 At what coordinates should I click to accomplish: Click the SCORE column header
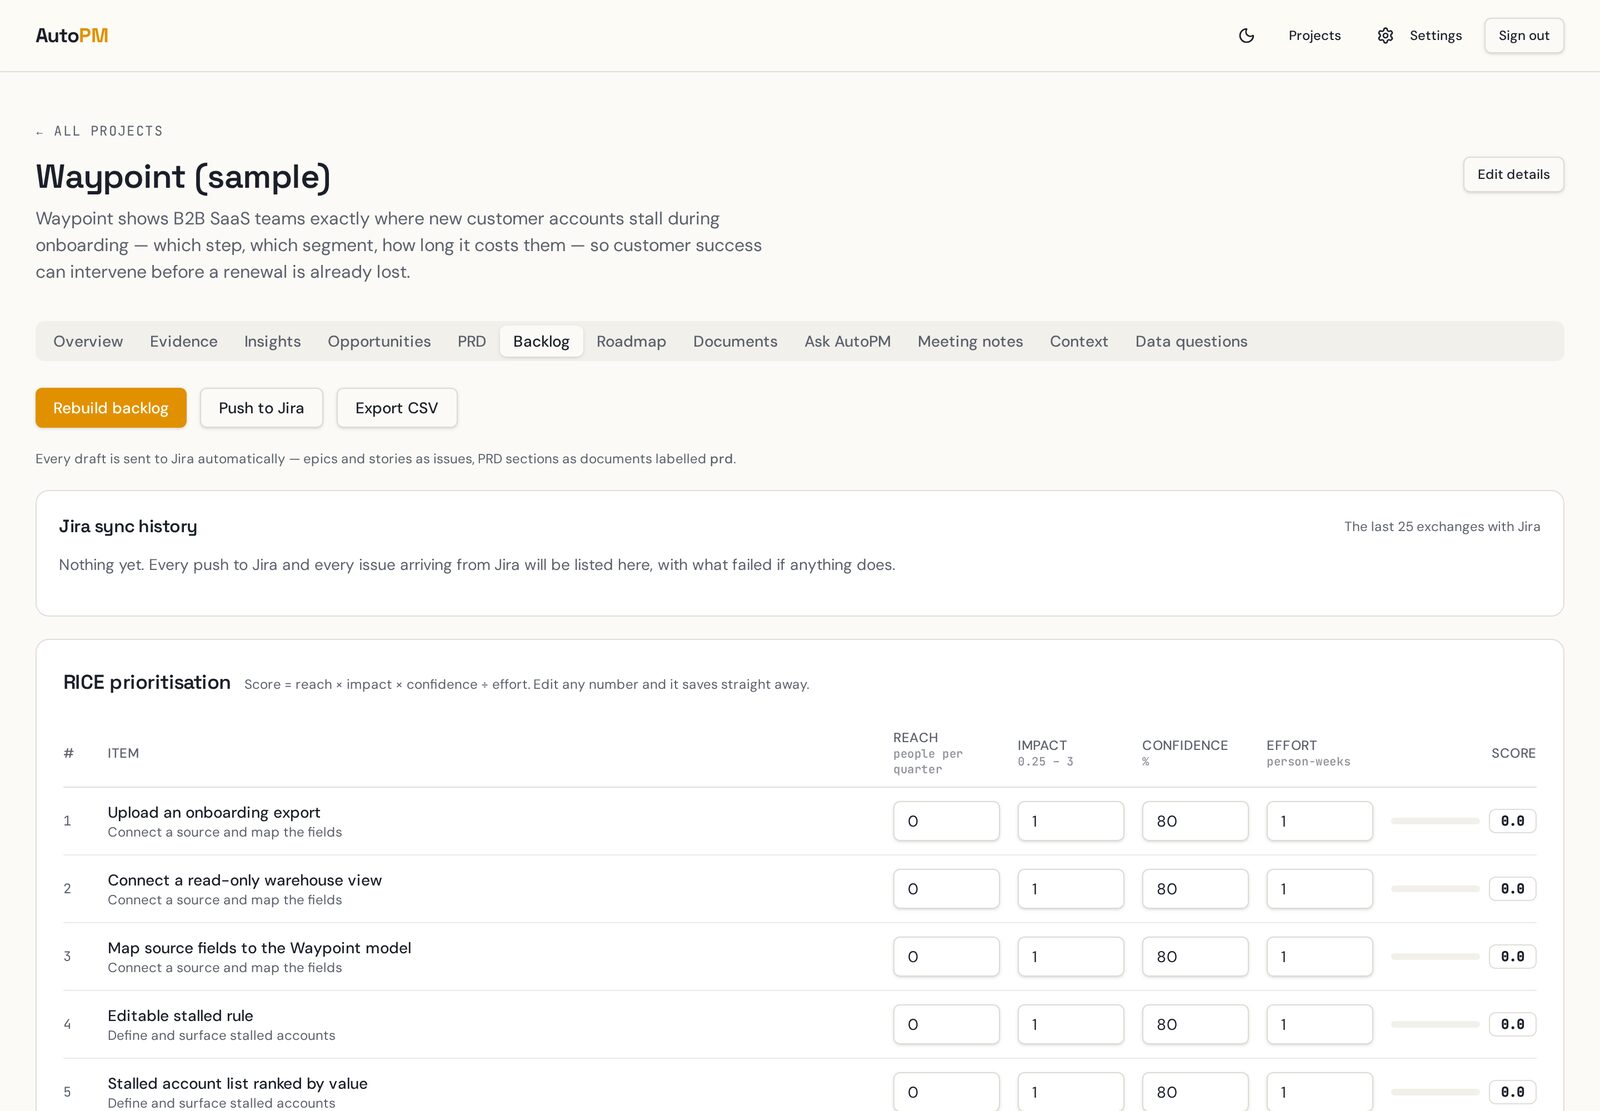(1513, 753)
